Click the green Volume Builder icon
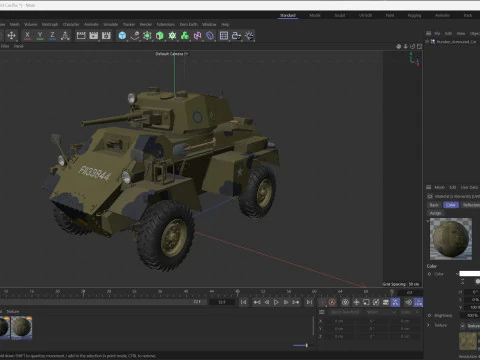Image resolution: width=480 pixels, height=360 pixels. tap(185, 36)
